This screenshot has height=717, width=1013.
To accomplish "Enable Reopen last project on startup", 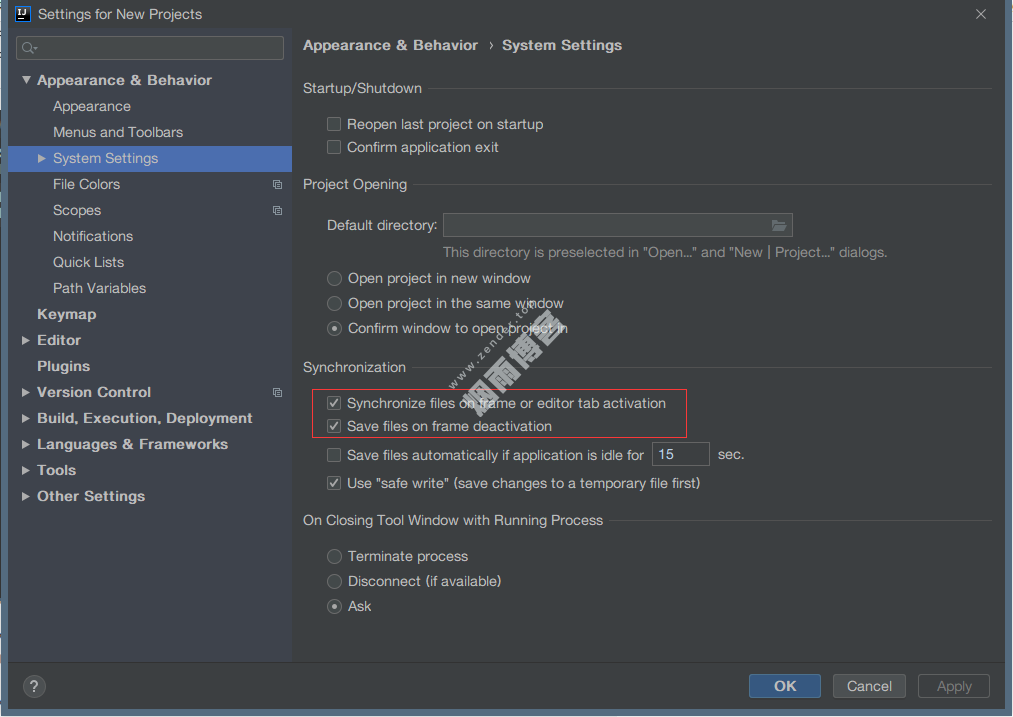I will point(334,125).
